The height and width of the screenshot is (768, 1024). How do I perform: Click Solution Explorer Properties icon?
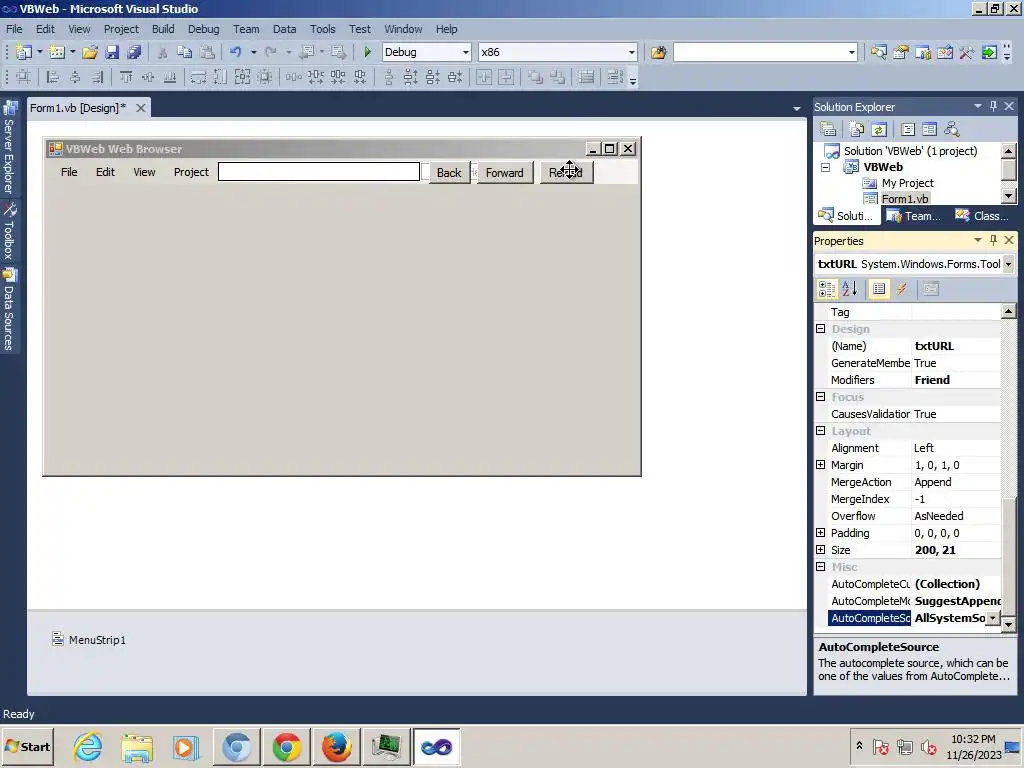(x=828, y=129)
